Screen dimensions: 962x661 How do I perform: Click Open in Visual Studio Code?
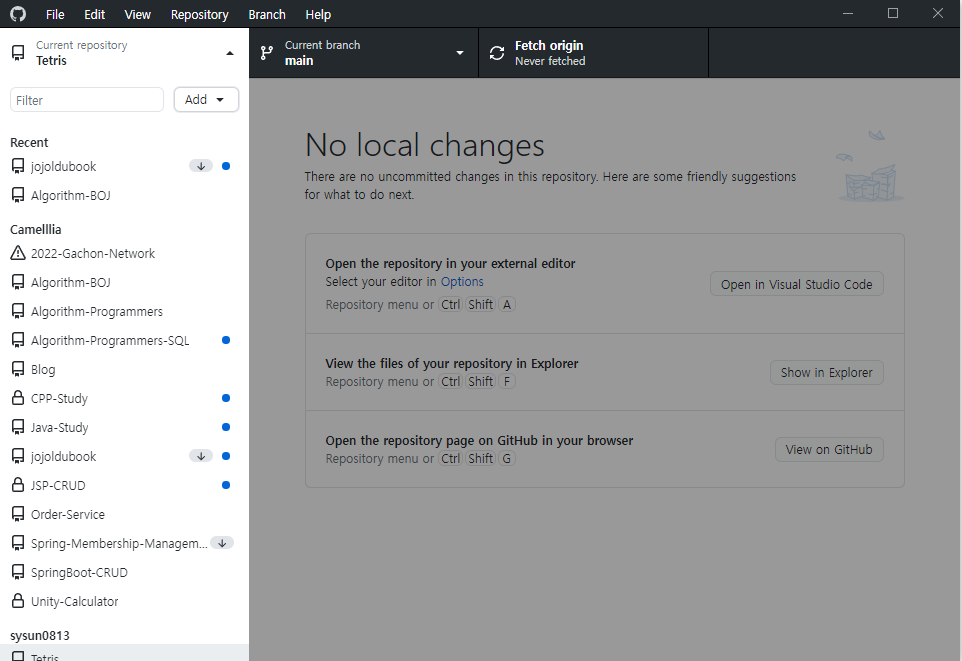(796, 284)
